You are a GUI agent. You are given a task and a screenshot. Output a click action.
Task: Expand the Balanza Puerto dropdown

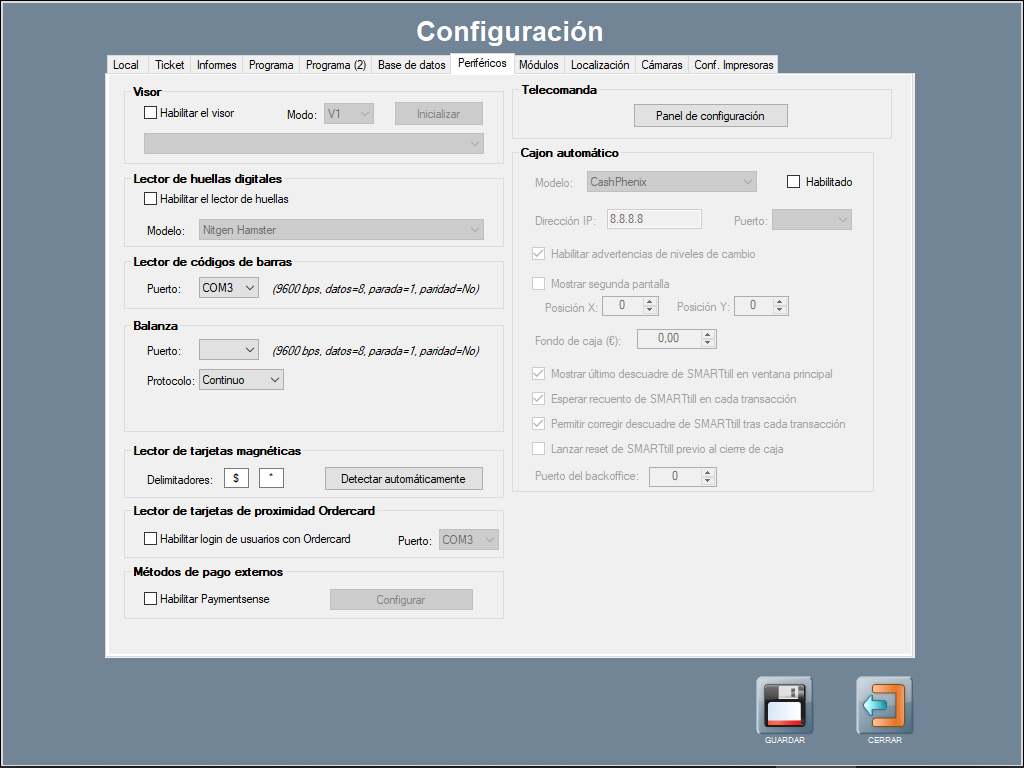click(229, 350)
